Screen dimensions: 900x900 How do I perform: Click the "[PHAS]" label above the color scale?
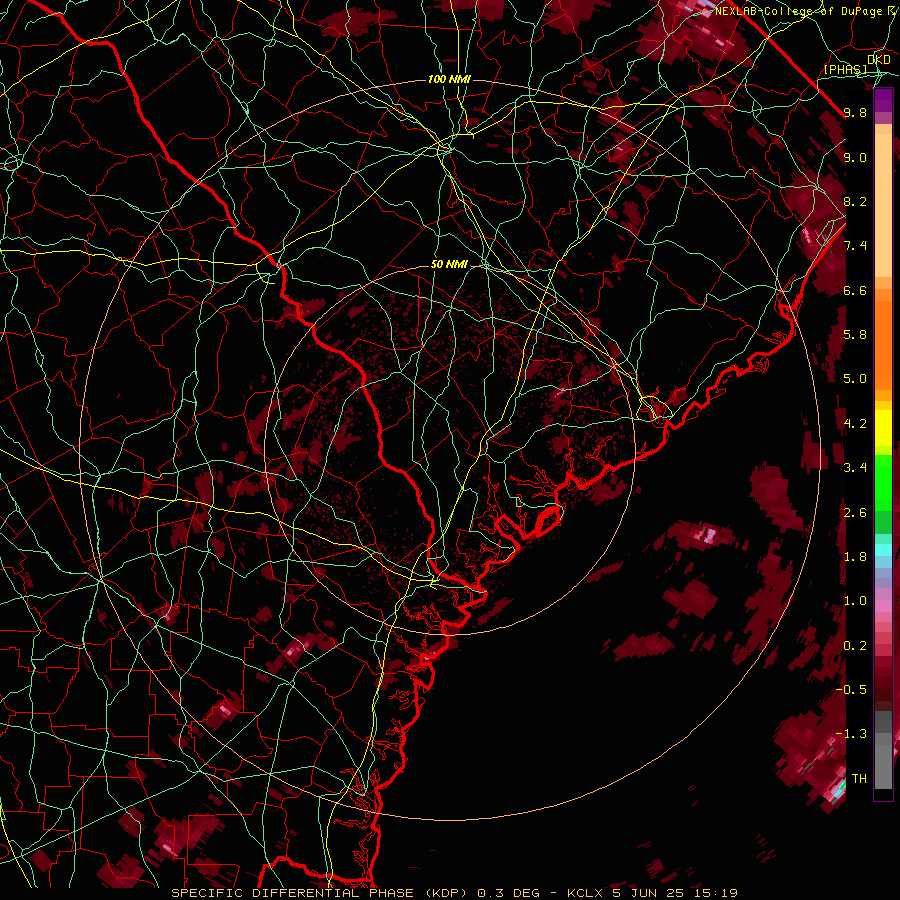point(845,69)
